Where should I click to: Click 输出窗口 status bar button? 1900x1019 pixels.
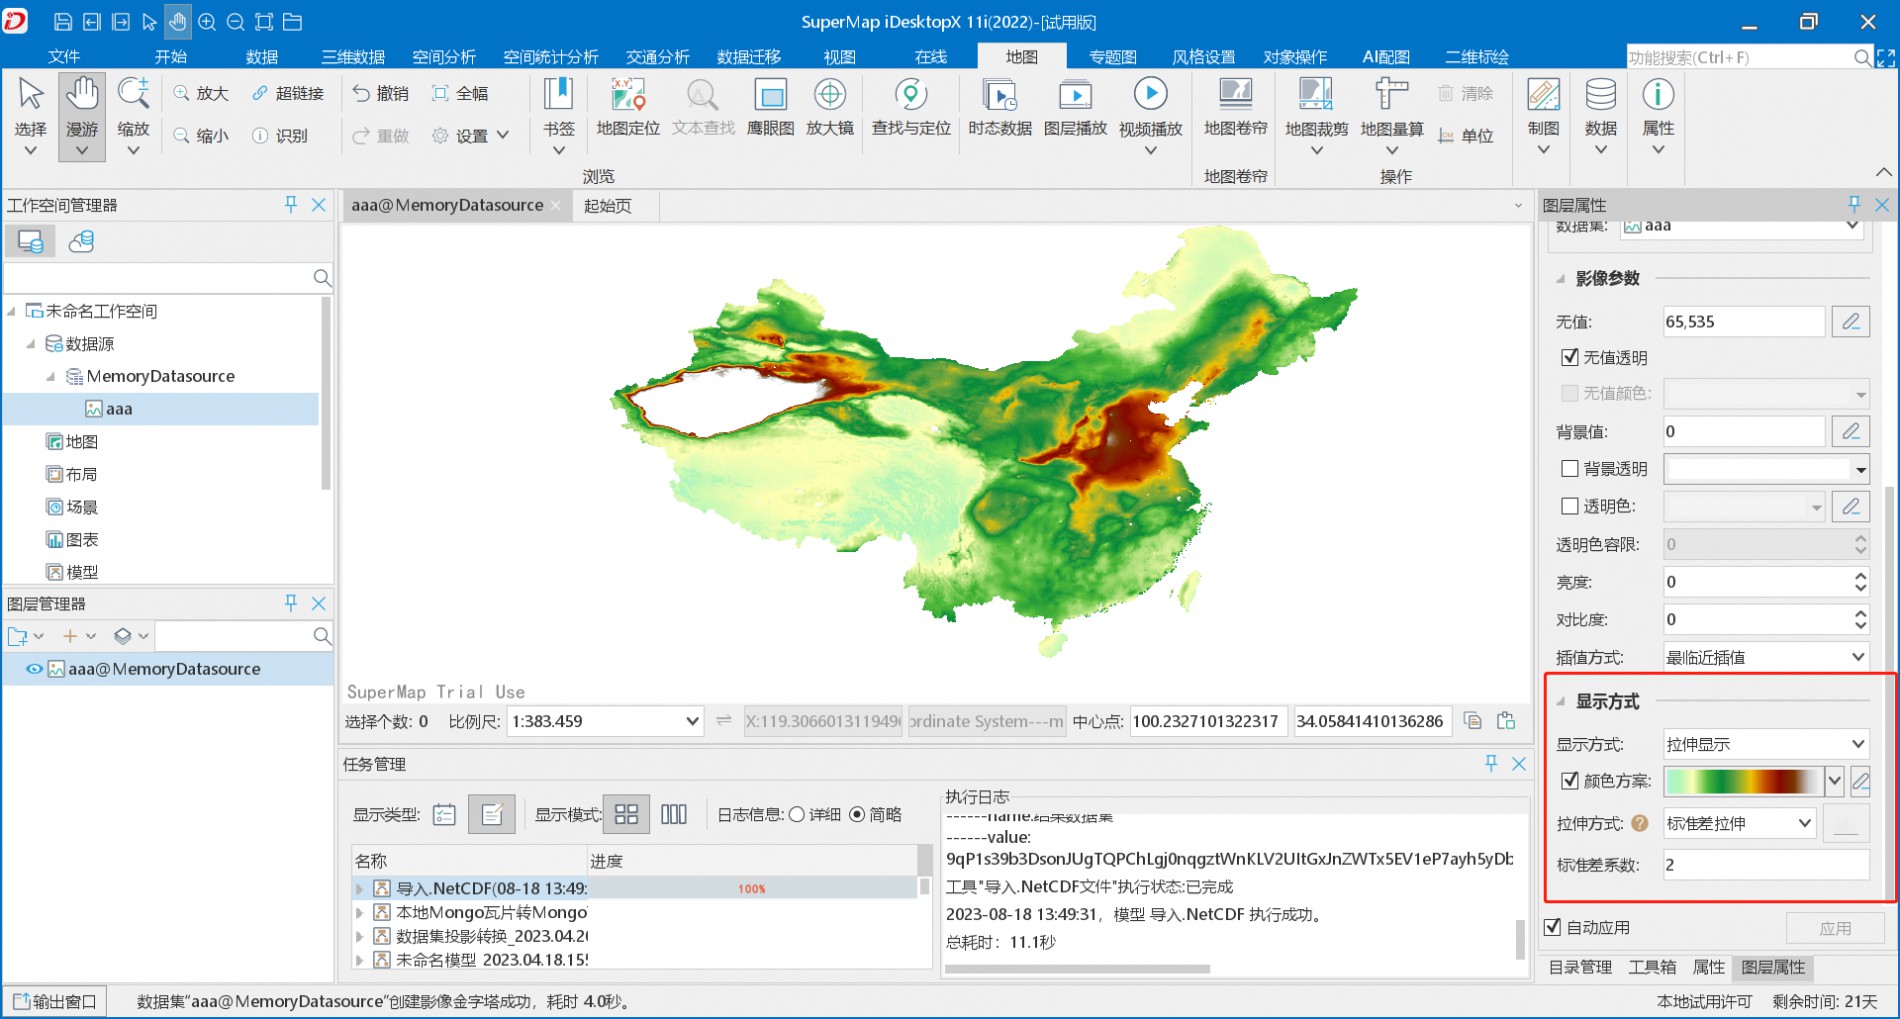pos(56,1001)
